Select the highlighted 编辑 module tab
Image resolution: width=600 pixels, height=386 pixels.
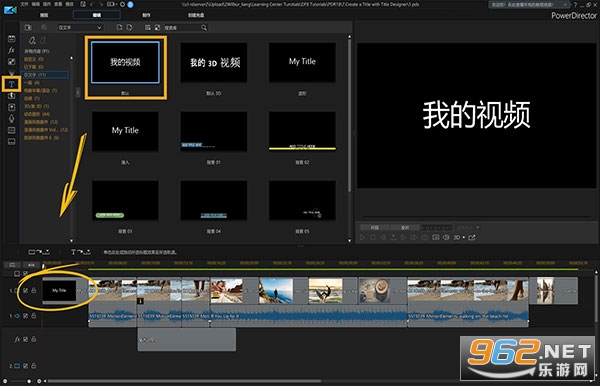tap(97, 15)
